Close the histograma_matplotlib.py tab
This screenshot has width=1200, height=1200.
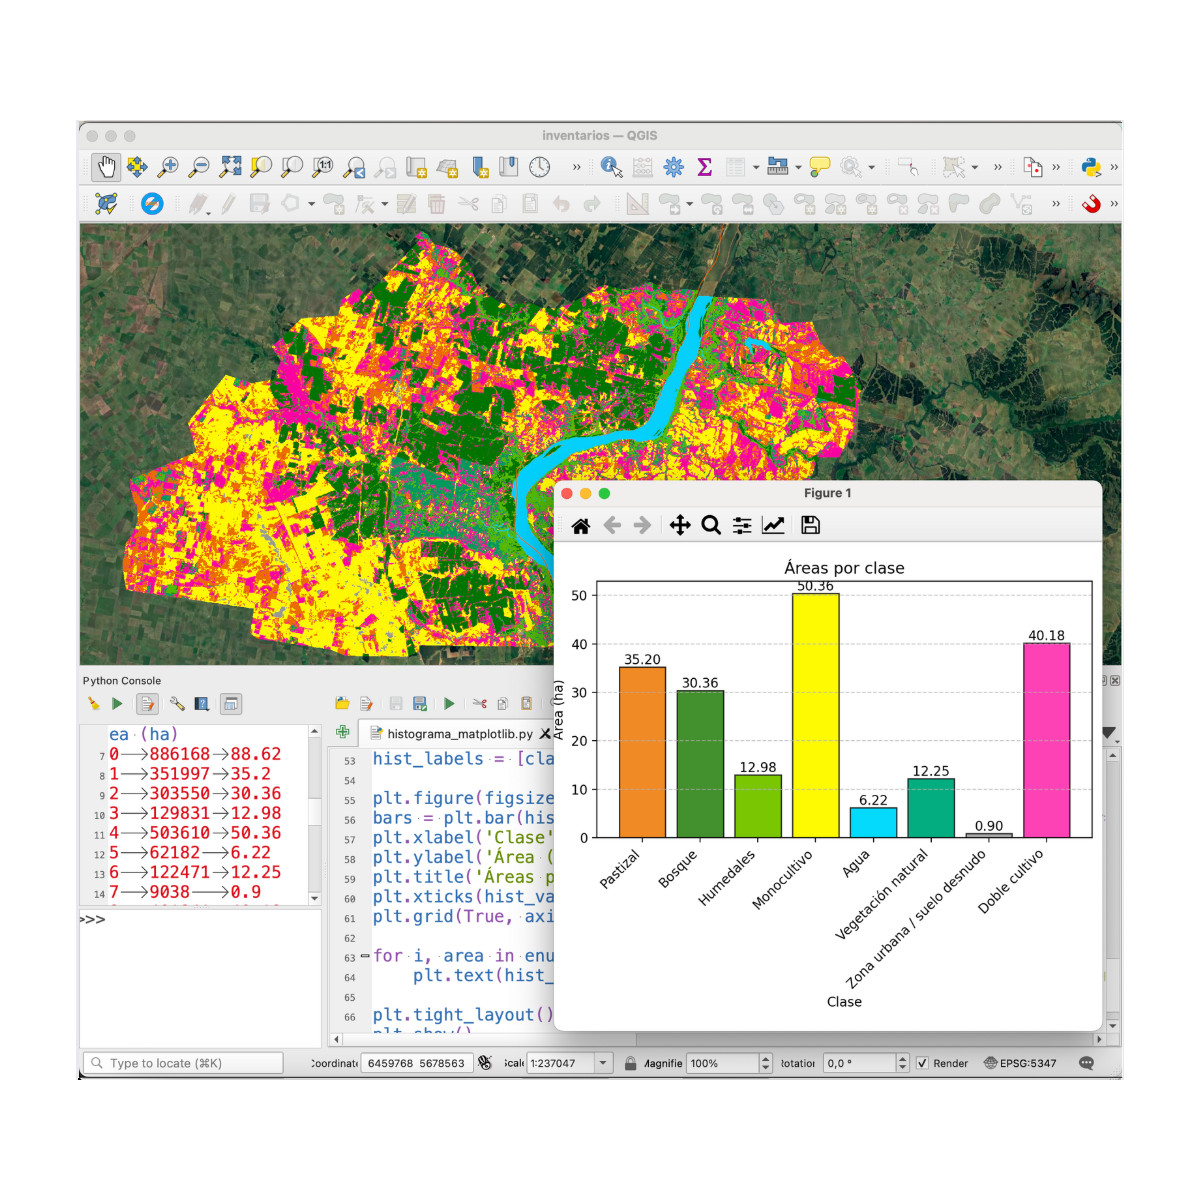[x=545, y=734]
